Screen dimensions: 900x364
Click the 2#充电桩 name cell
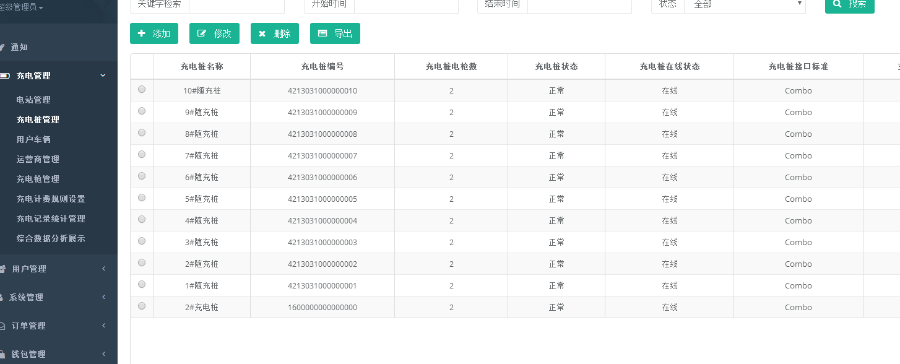201,307
